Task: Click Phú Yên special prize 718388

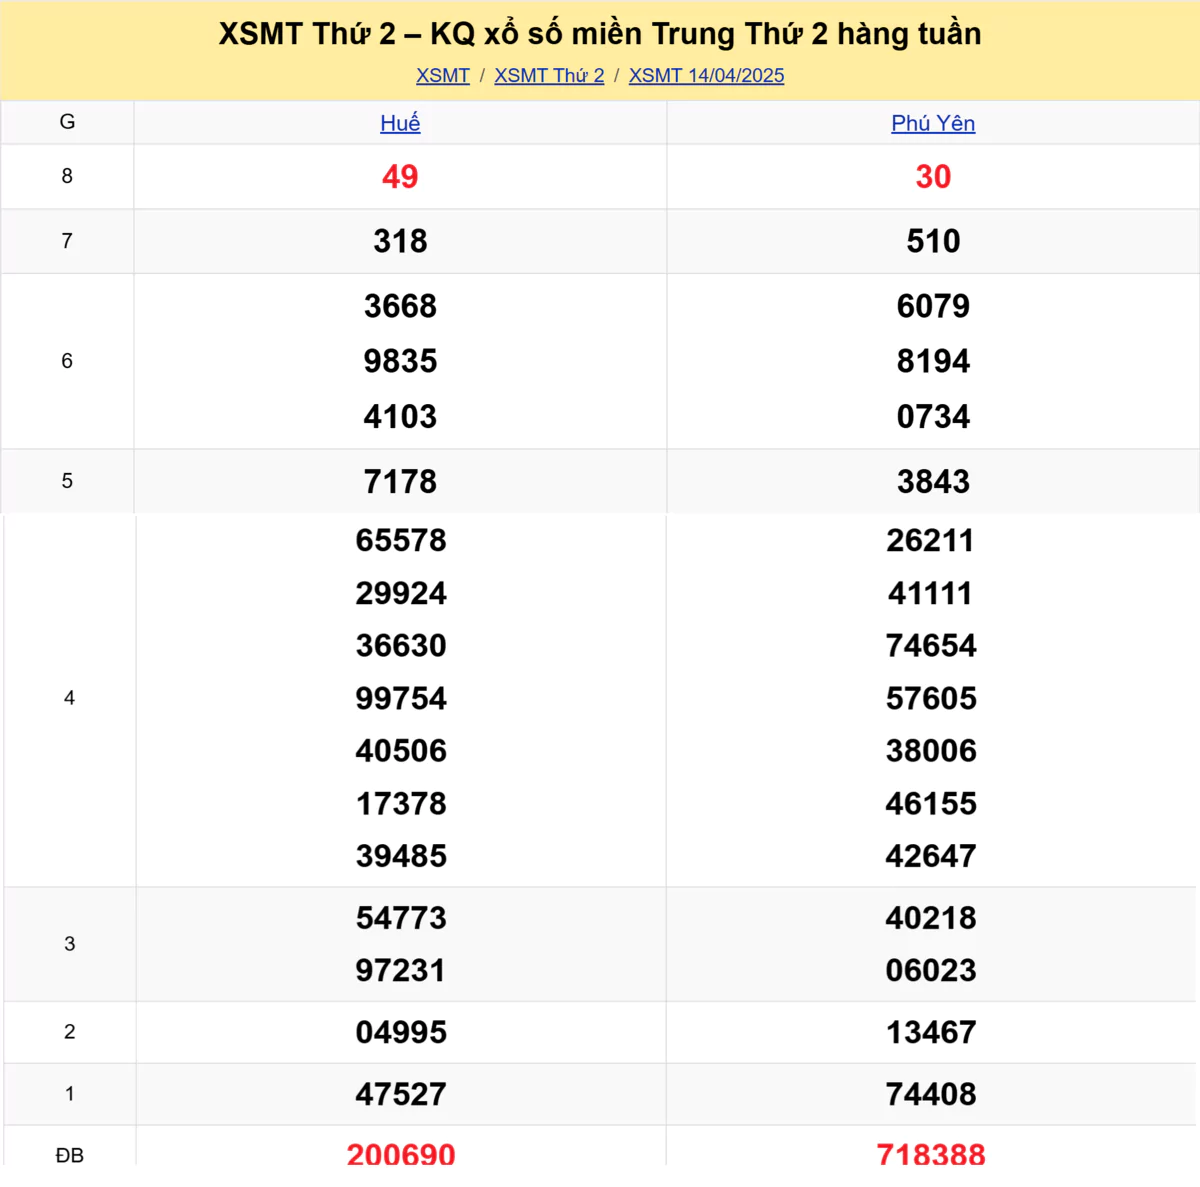Action: point(931,1154)
